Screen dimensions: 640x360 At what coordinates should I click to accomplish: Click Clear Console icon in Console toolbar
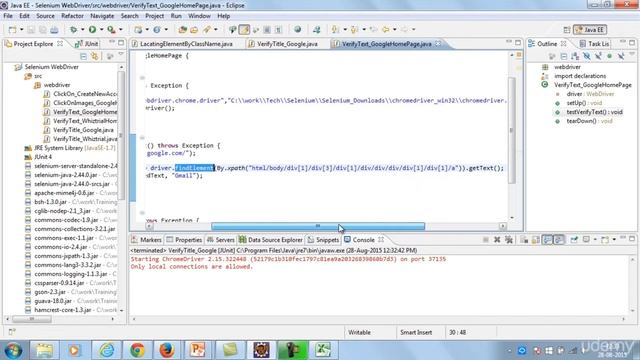(524, 240)
